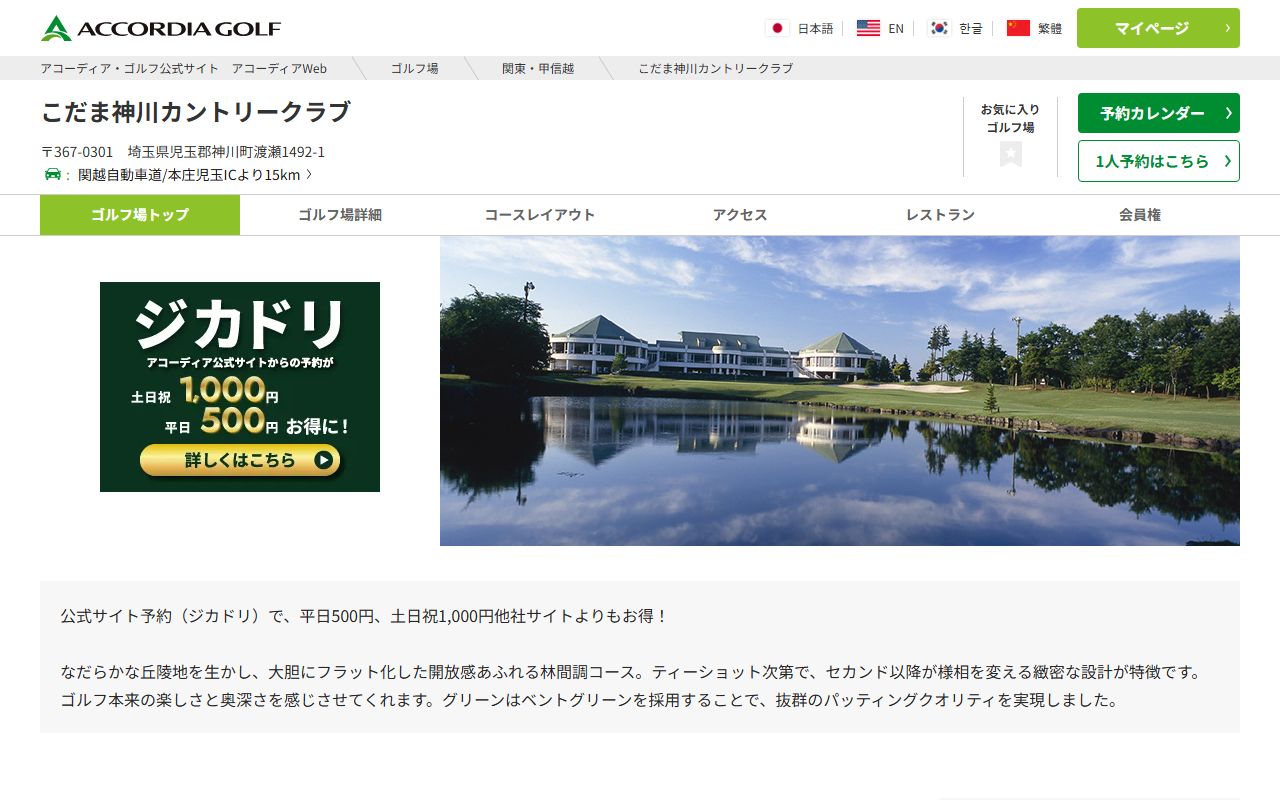Click the description starting なだらかな丘陵地を生かし

point(631,686)
